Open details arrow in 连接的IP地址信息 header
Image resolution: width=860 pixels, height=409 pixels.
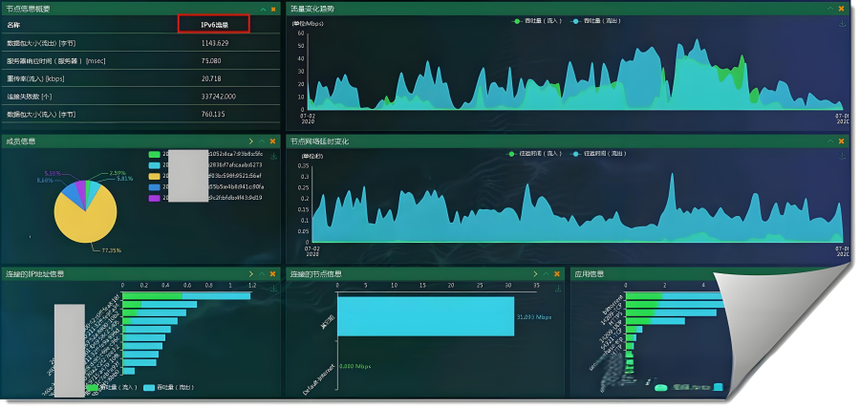[x=251, y=274]
